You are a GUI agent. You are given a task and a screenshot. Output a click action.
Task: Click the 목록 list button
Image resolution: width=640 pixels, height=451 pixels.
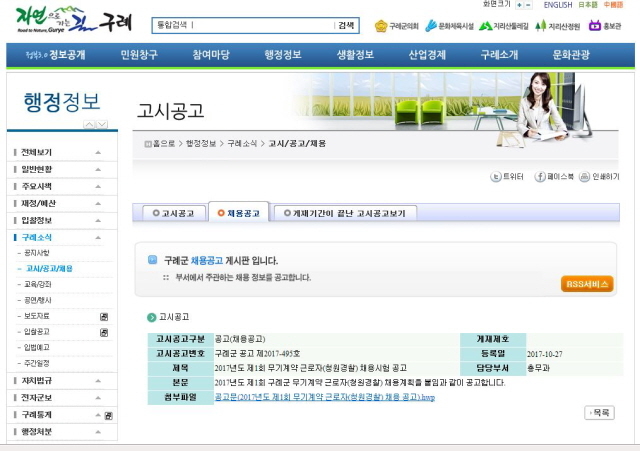click(599, 412)
